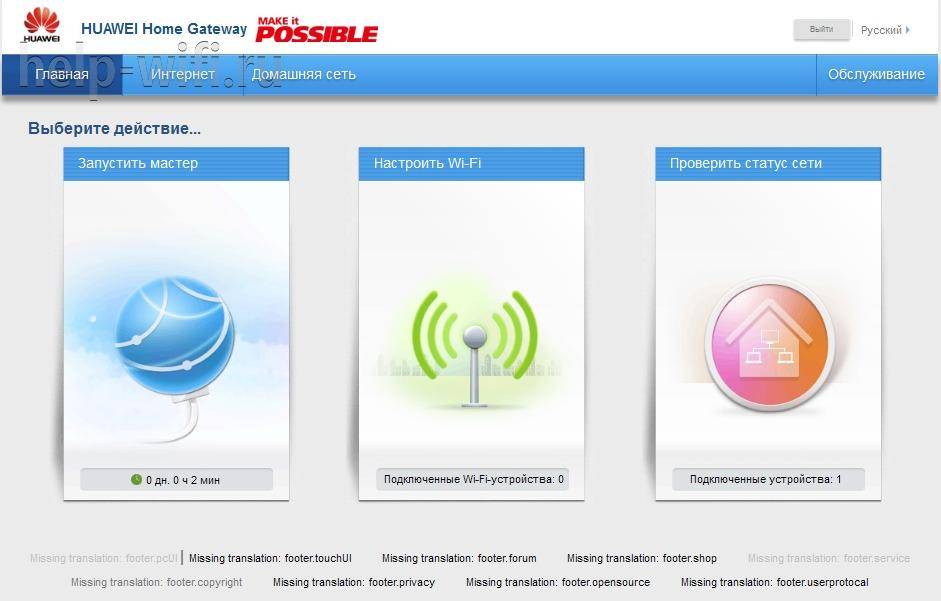This screenshot has width=941, height=601.
Task: Click the footer.userprotocal link
Action: (774, 582)
